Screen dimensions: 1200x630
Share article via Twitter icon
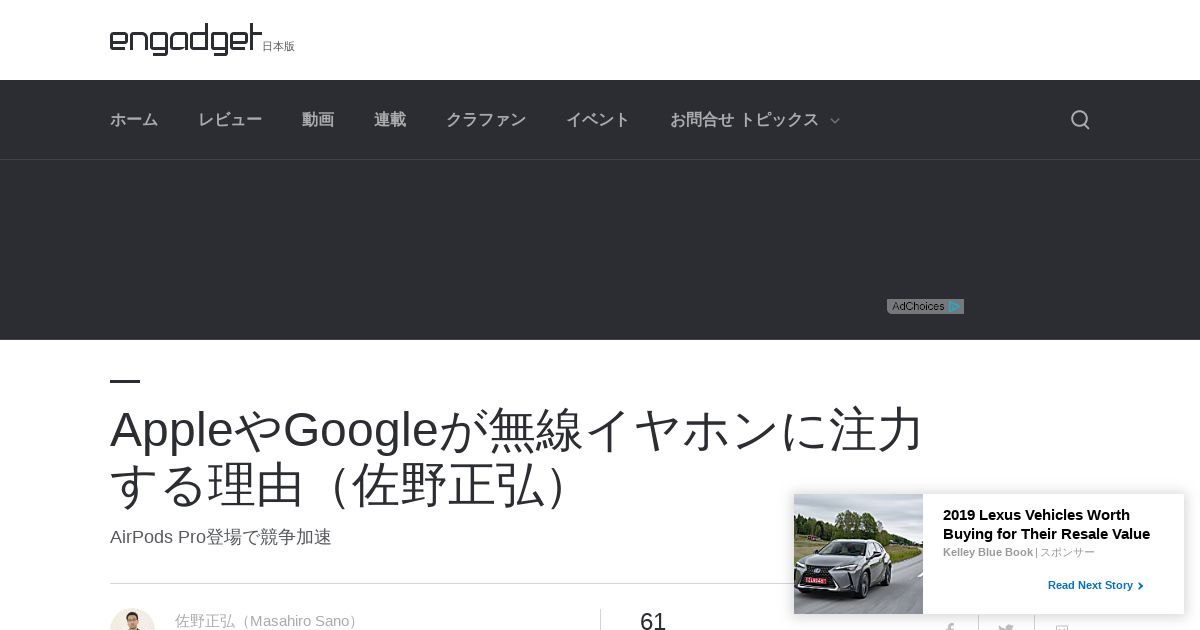coord(1006,627)
